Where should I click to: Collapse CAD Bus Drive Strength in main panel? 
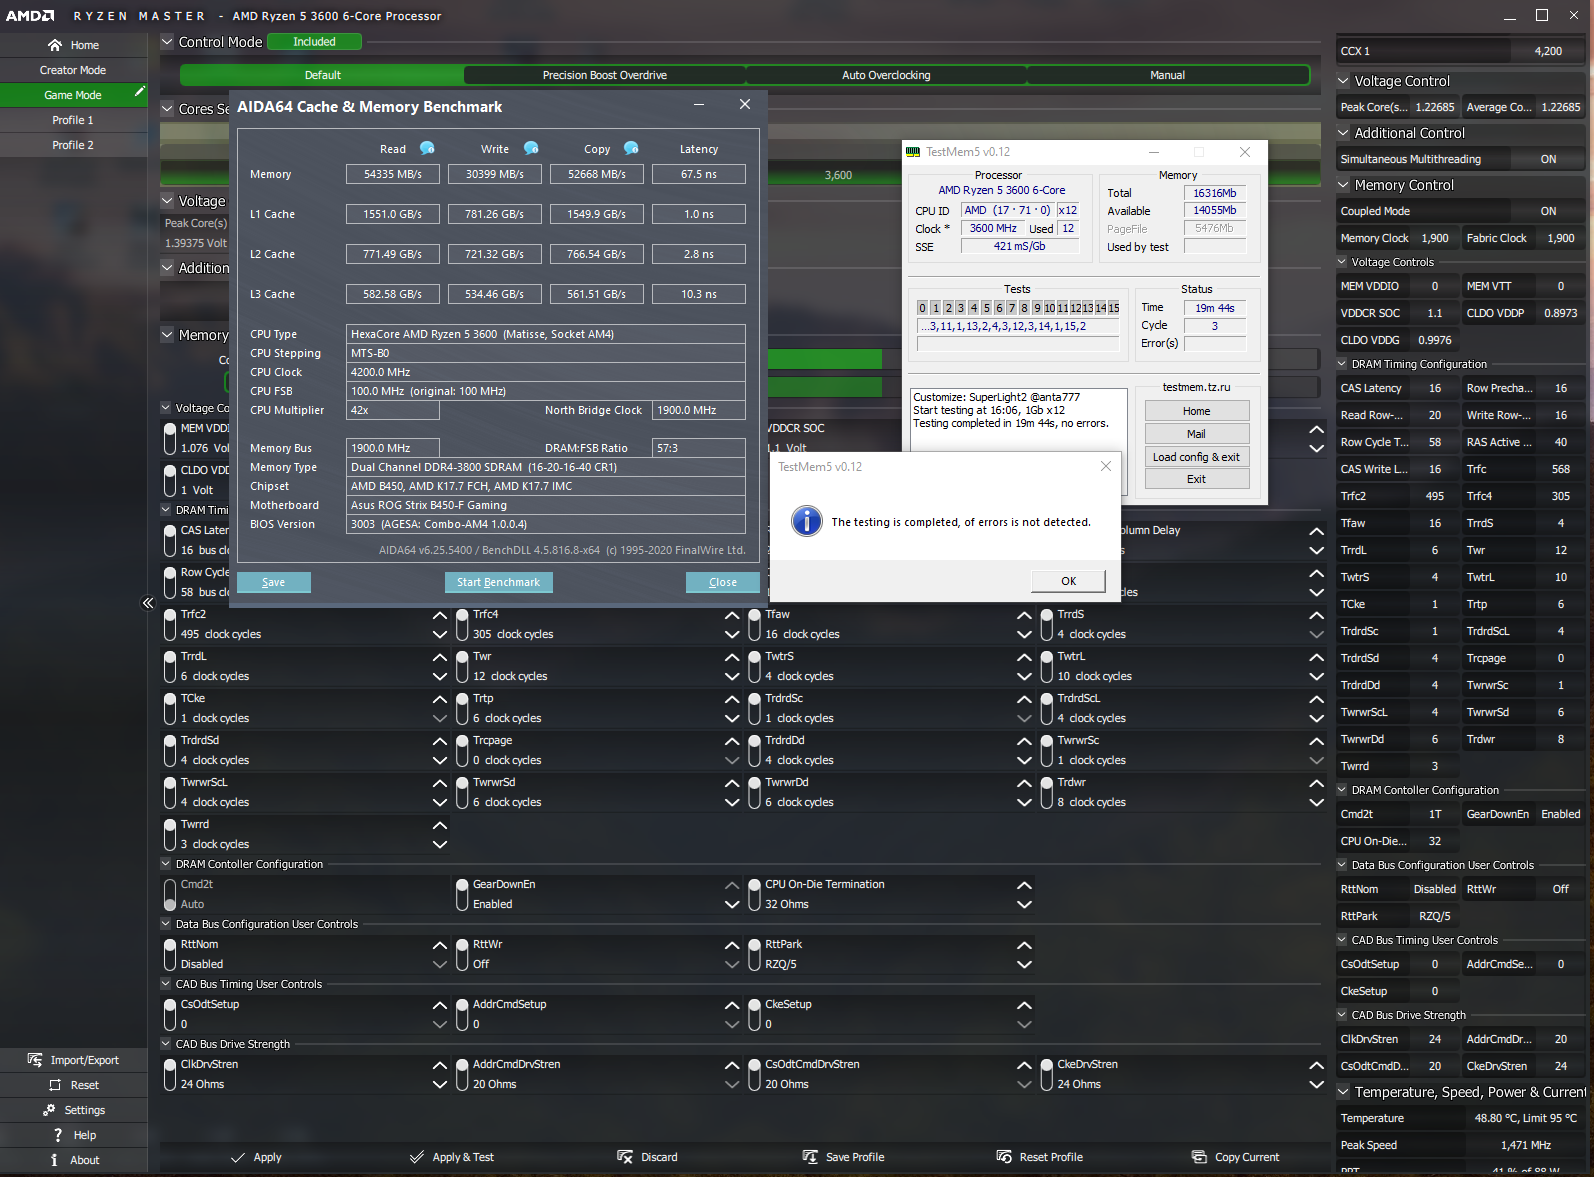coord(166,1044)
